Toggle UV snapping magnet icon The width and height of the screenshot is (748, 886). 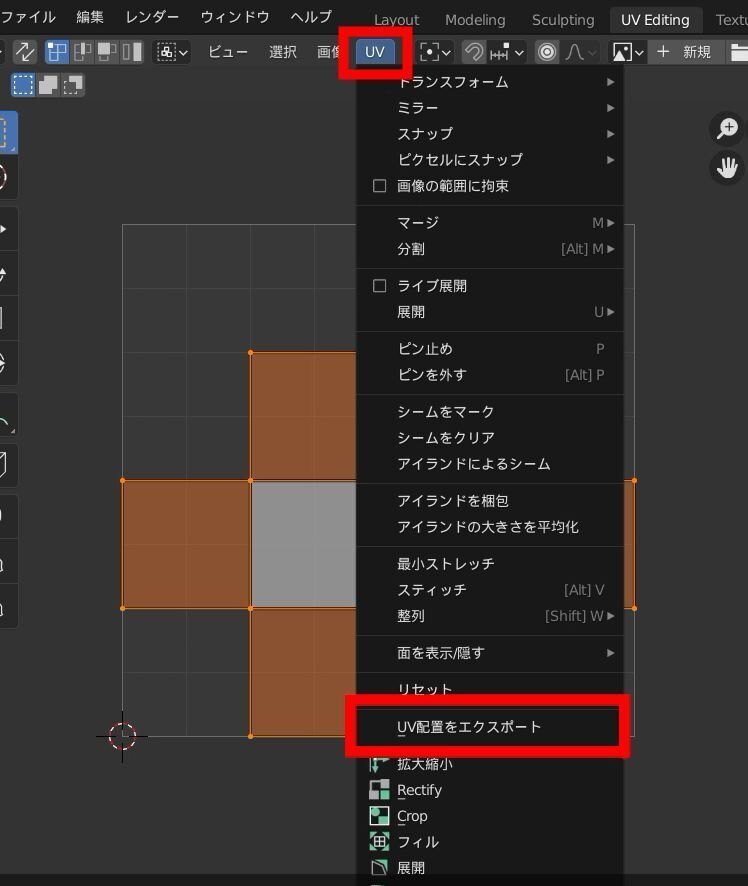click(473, 53)
